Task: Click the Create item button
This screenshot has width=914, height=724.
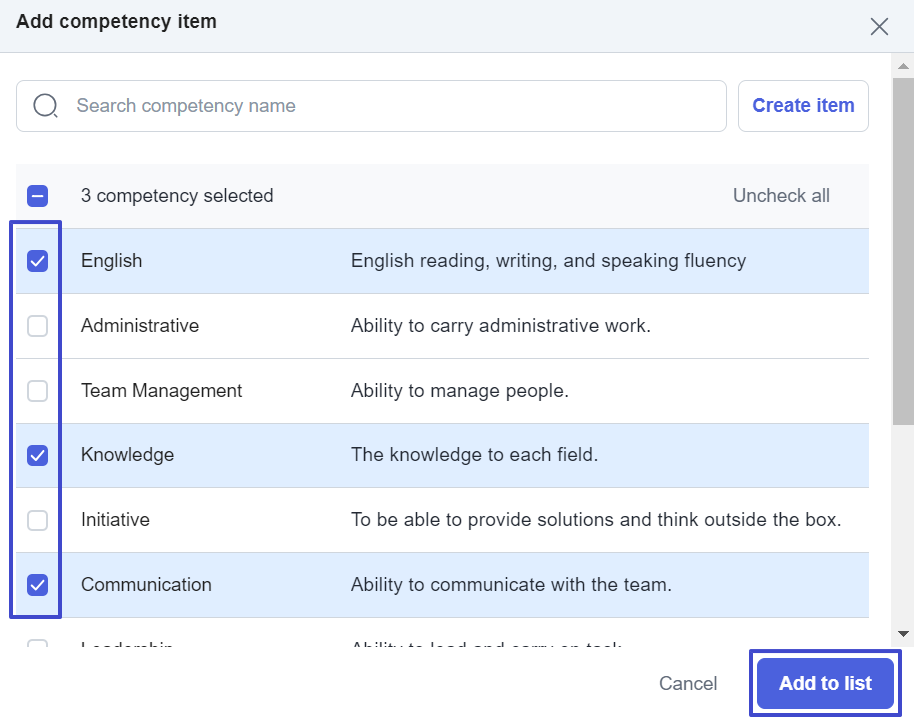Action: [x=803, y=106]
